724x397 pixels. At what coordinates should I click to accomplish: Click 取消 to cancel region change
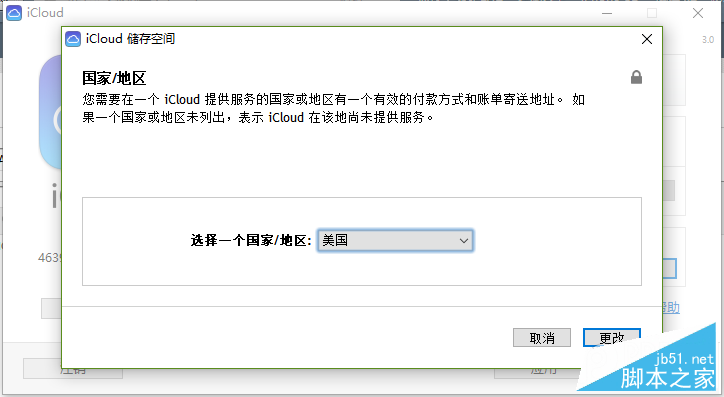[542, 338]
